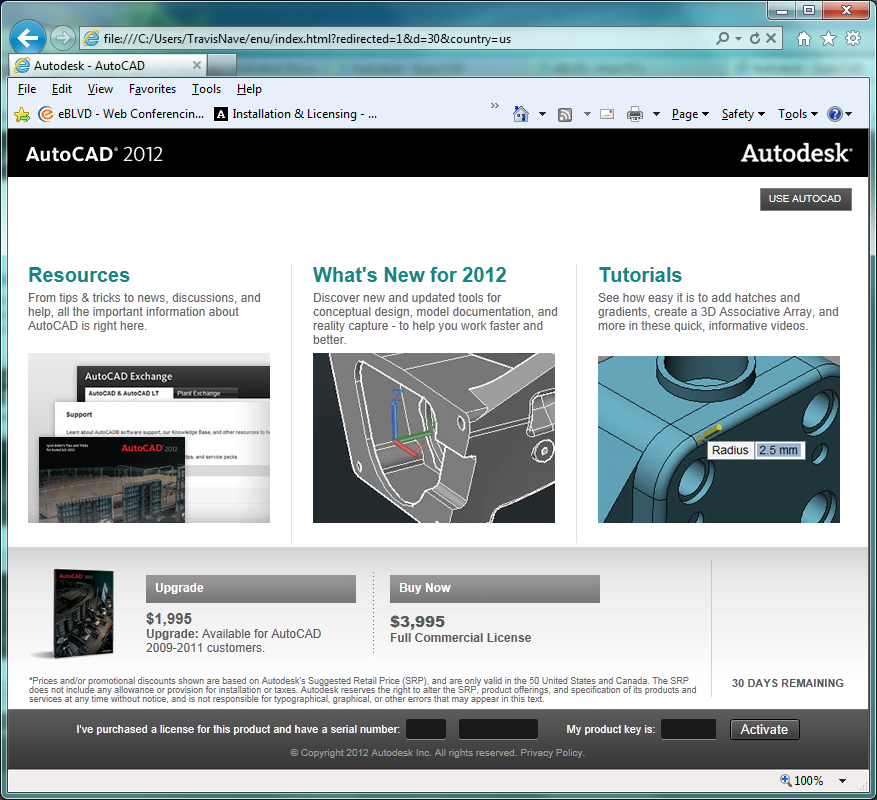Click the 30 DAYS REMAINING text
Screen dimensions: 877x800
tap(788, 683)
